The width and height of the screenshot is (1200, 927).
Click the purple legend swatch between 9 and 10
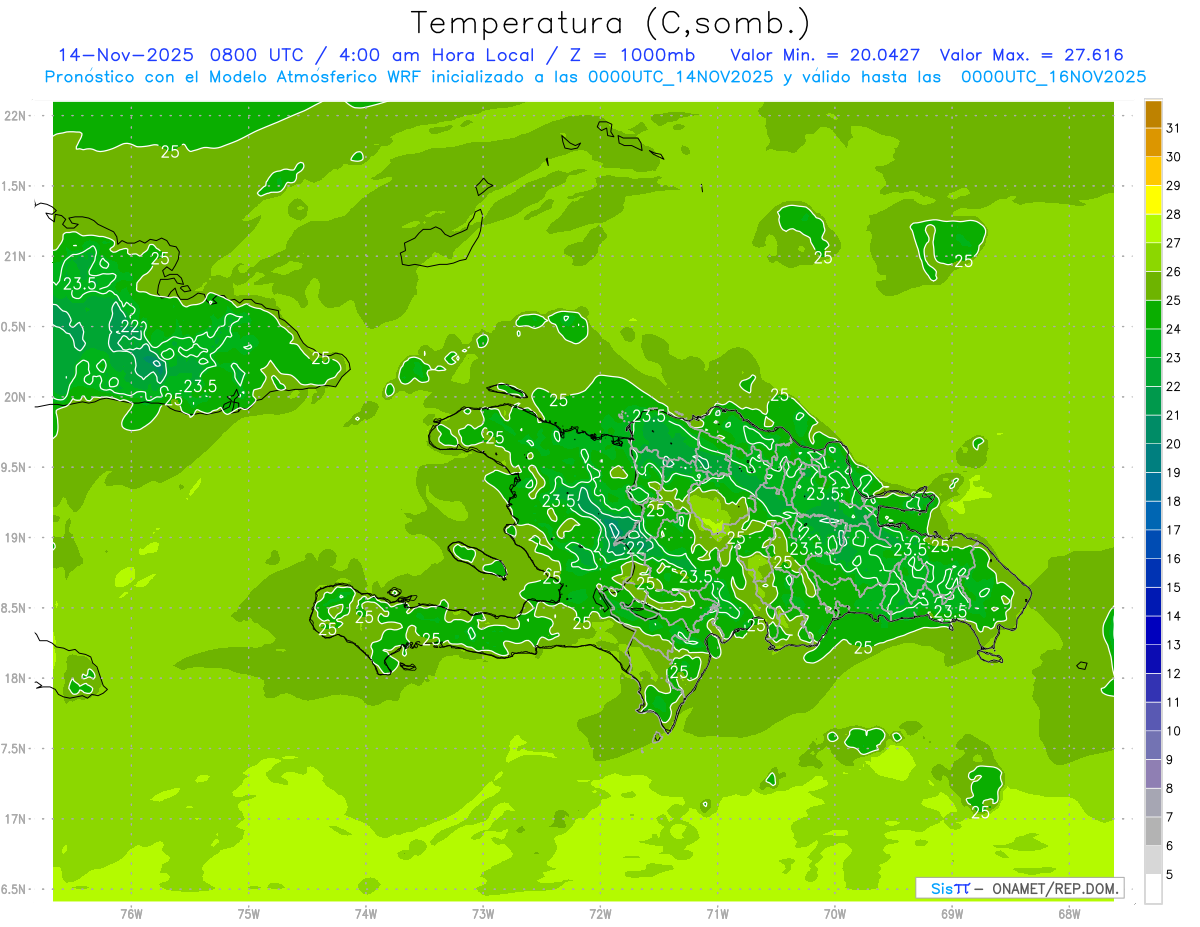pos(1153,745)
